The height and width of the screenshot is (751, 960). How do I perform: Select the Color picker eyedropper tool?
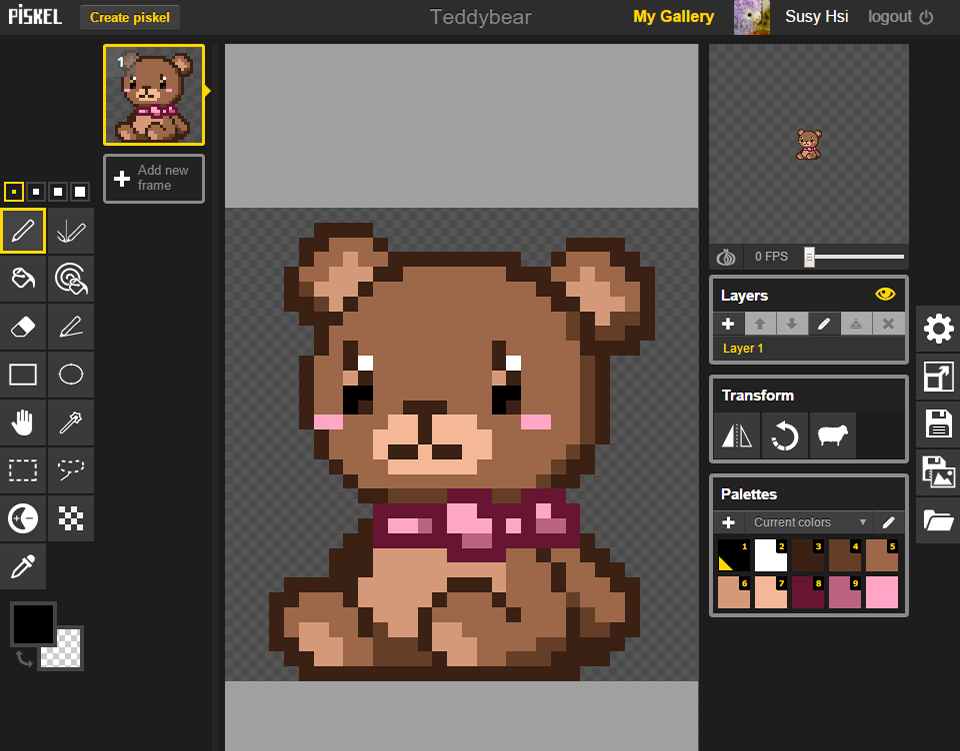pos(23,566)
